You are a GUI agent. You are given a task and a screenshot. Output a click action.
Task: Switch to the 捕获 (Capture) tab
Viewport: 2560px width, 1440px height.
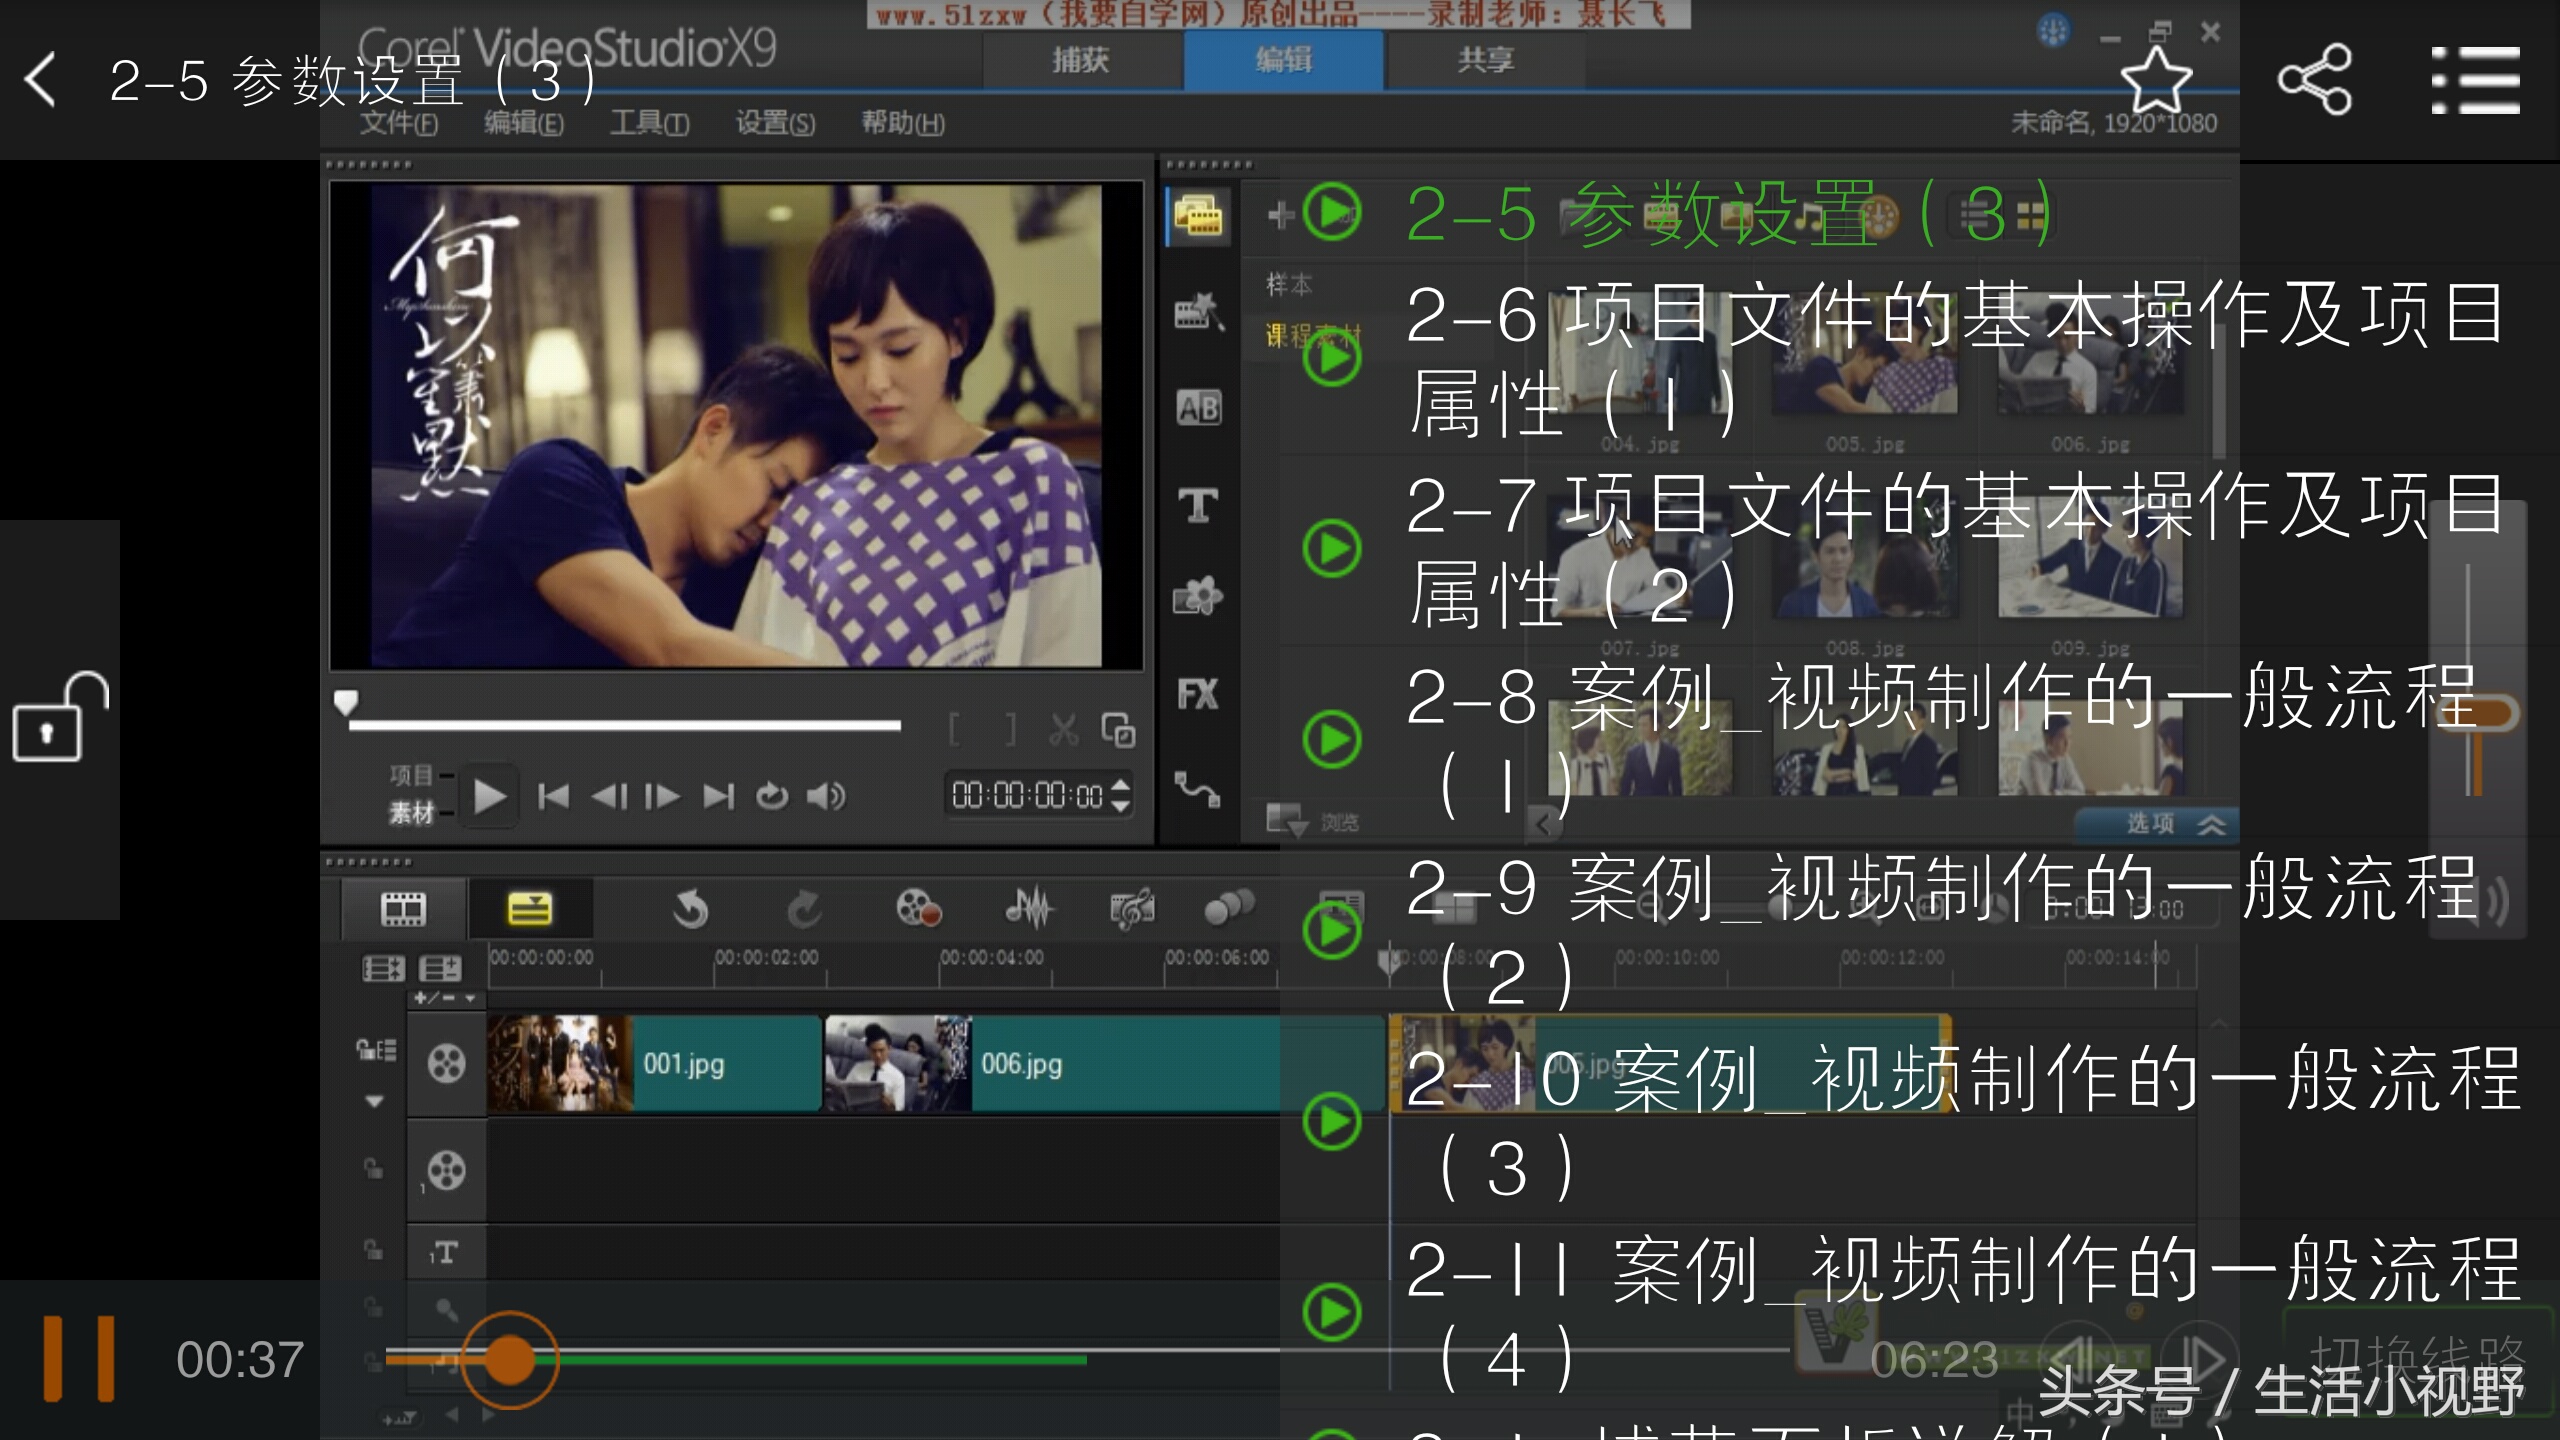[x=1081, y=60]
